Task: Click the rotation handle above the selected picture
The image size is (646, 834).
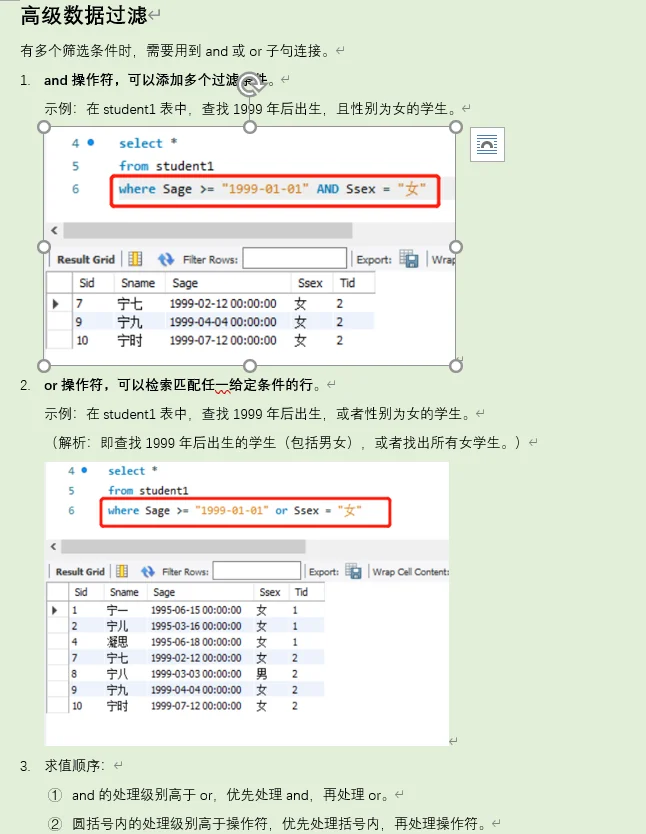Action: tap(250, 82)
